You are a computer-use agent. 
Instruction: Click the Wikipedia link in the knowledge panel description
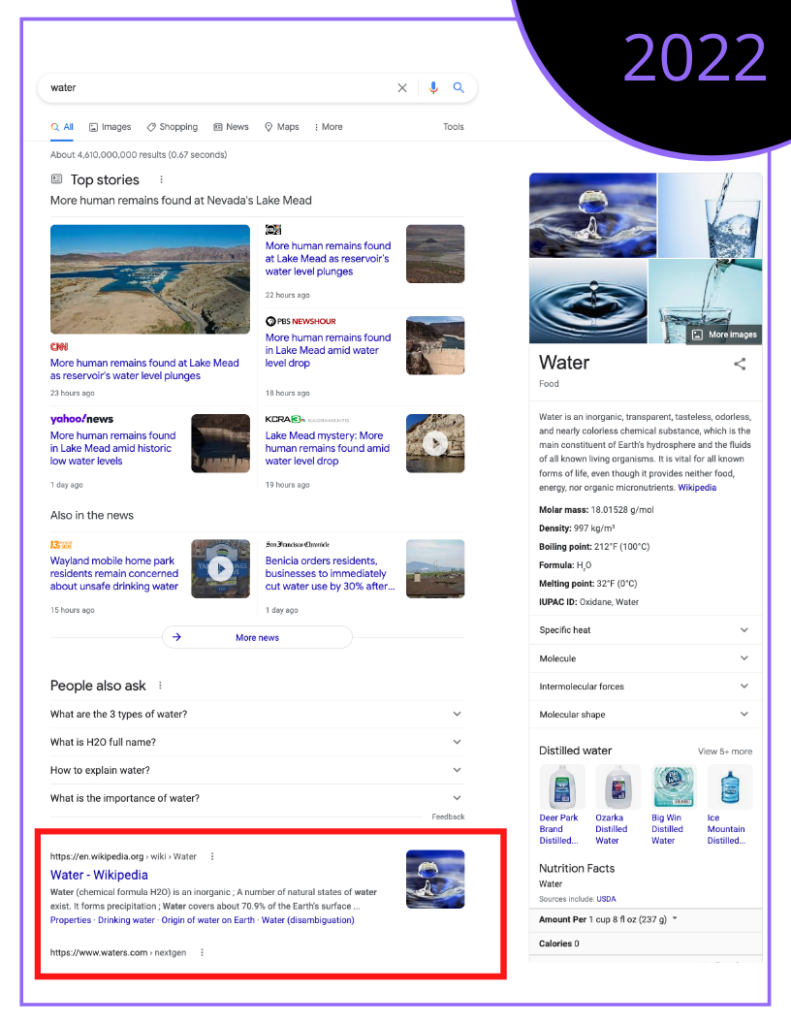click(x=697, y=487)
